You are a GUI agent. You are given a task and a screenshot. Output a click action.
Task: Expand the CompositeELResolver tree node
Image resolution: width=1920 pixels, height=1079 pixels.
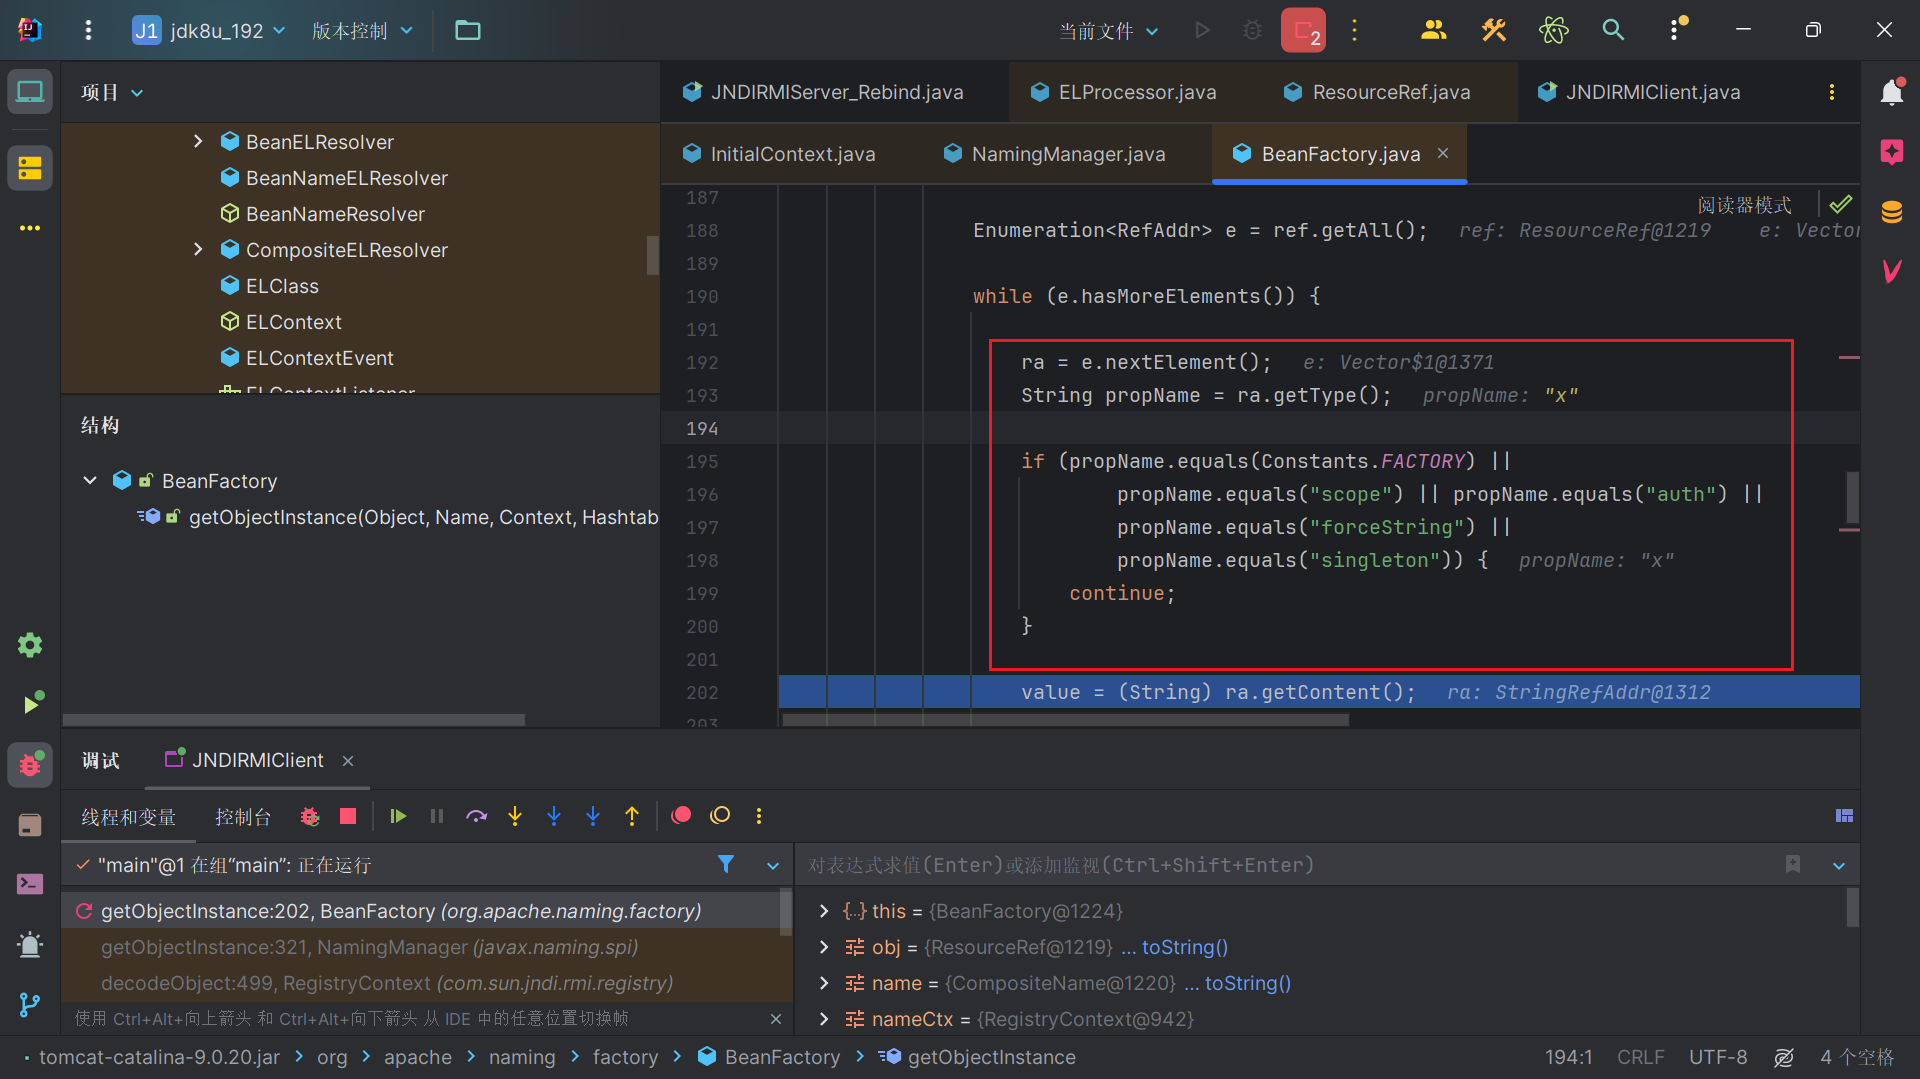click(x=198, y=250)
